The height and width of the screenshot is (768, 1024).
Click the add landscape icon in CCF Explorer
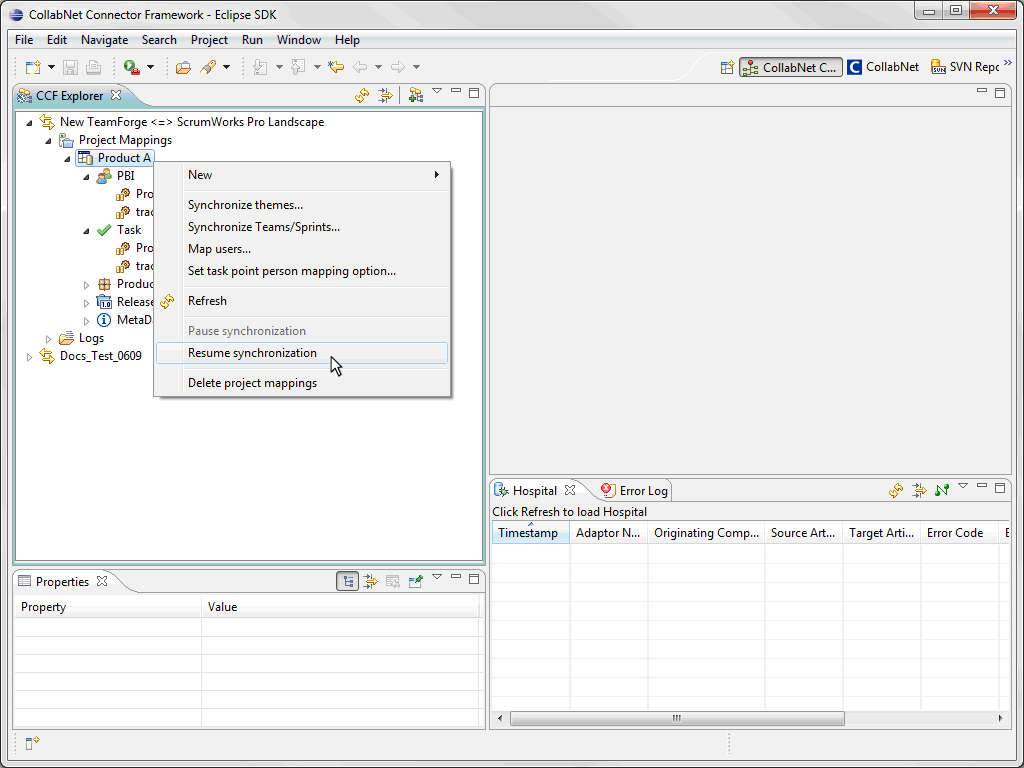[415, 95]
